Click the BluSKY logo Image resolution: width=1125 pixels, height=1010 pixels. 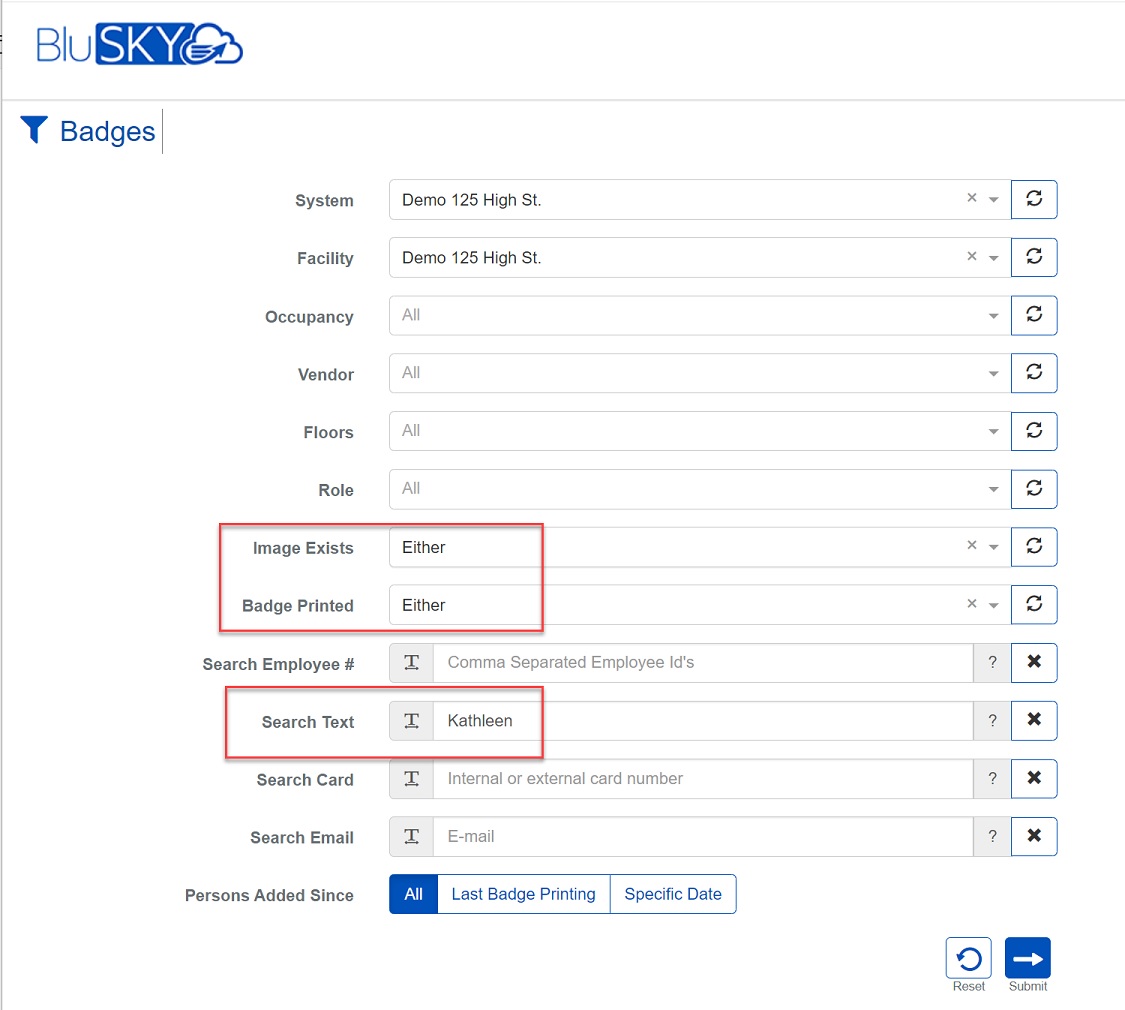140,45
